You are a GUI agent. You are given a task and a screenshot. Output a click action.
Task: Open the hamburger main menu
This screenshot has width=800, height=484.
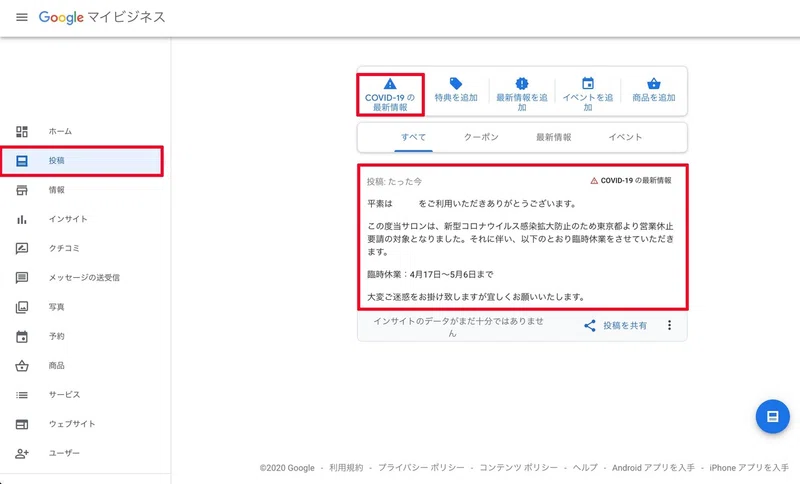[21, 17]
